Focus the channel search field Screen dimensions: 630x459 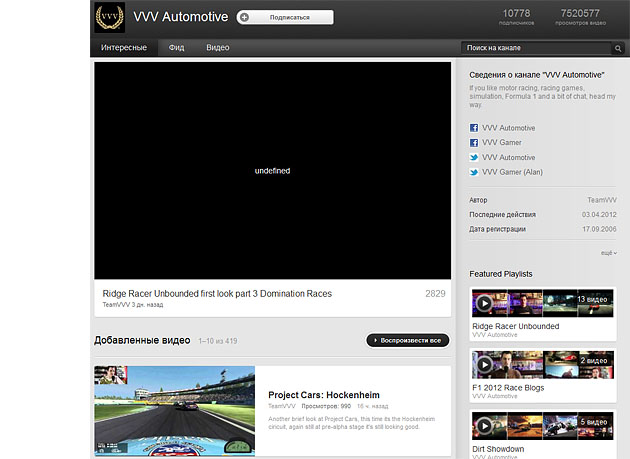[536, 48]
